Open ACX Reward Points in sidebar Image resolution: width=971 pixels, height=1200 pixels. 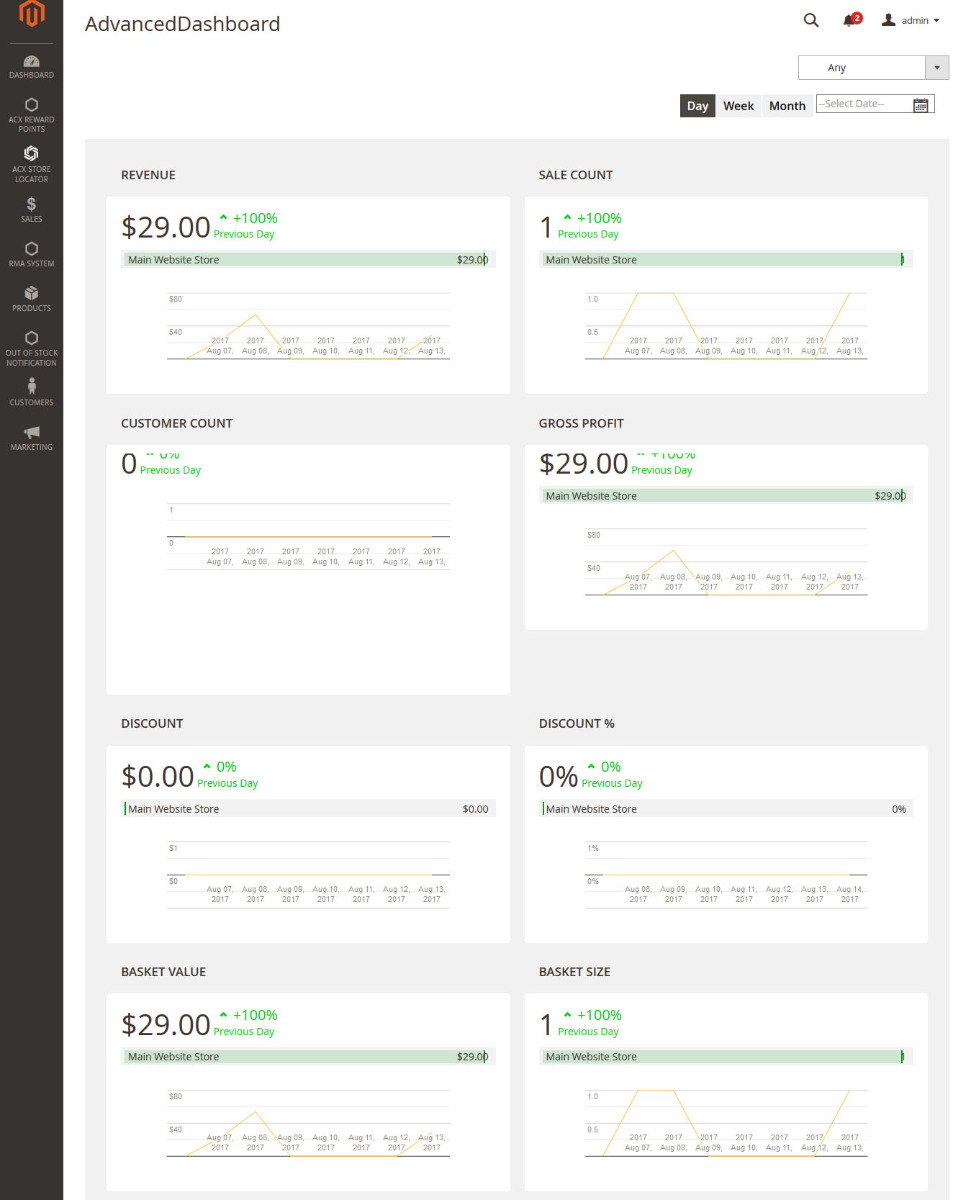(x=31, y=115)
